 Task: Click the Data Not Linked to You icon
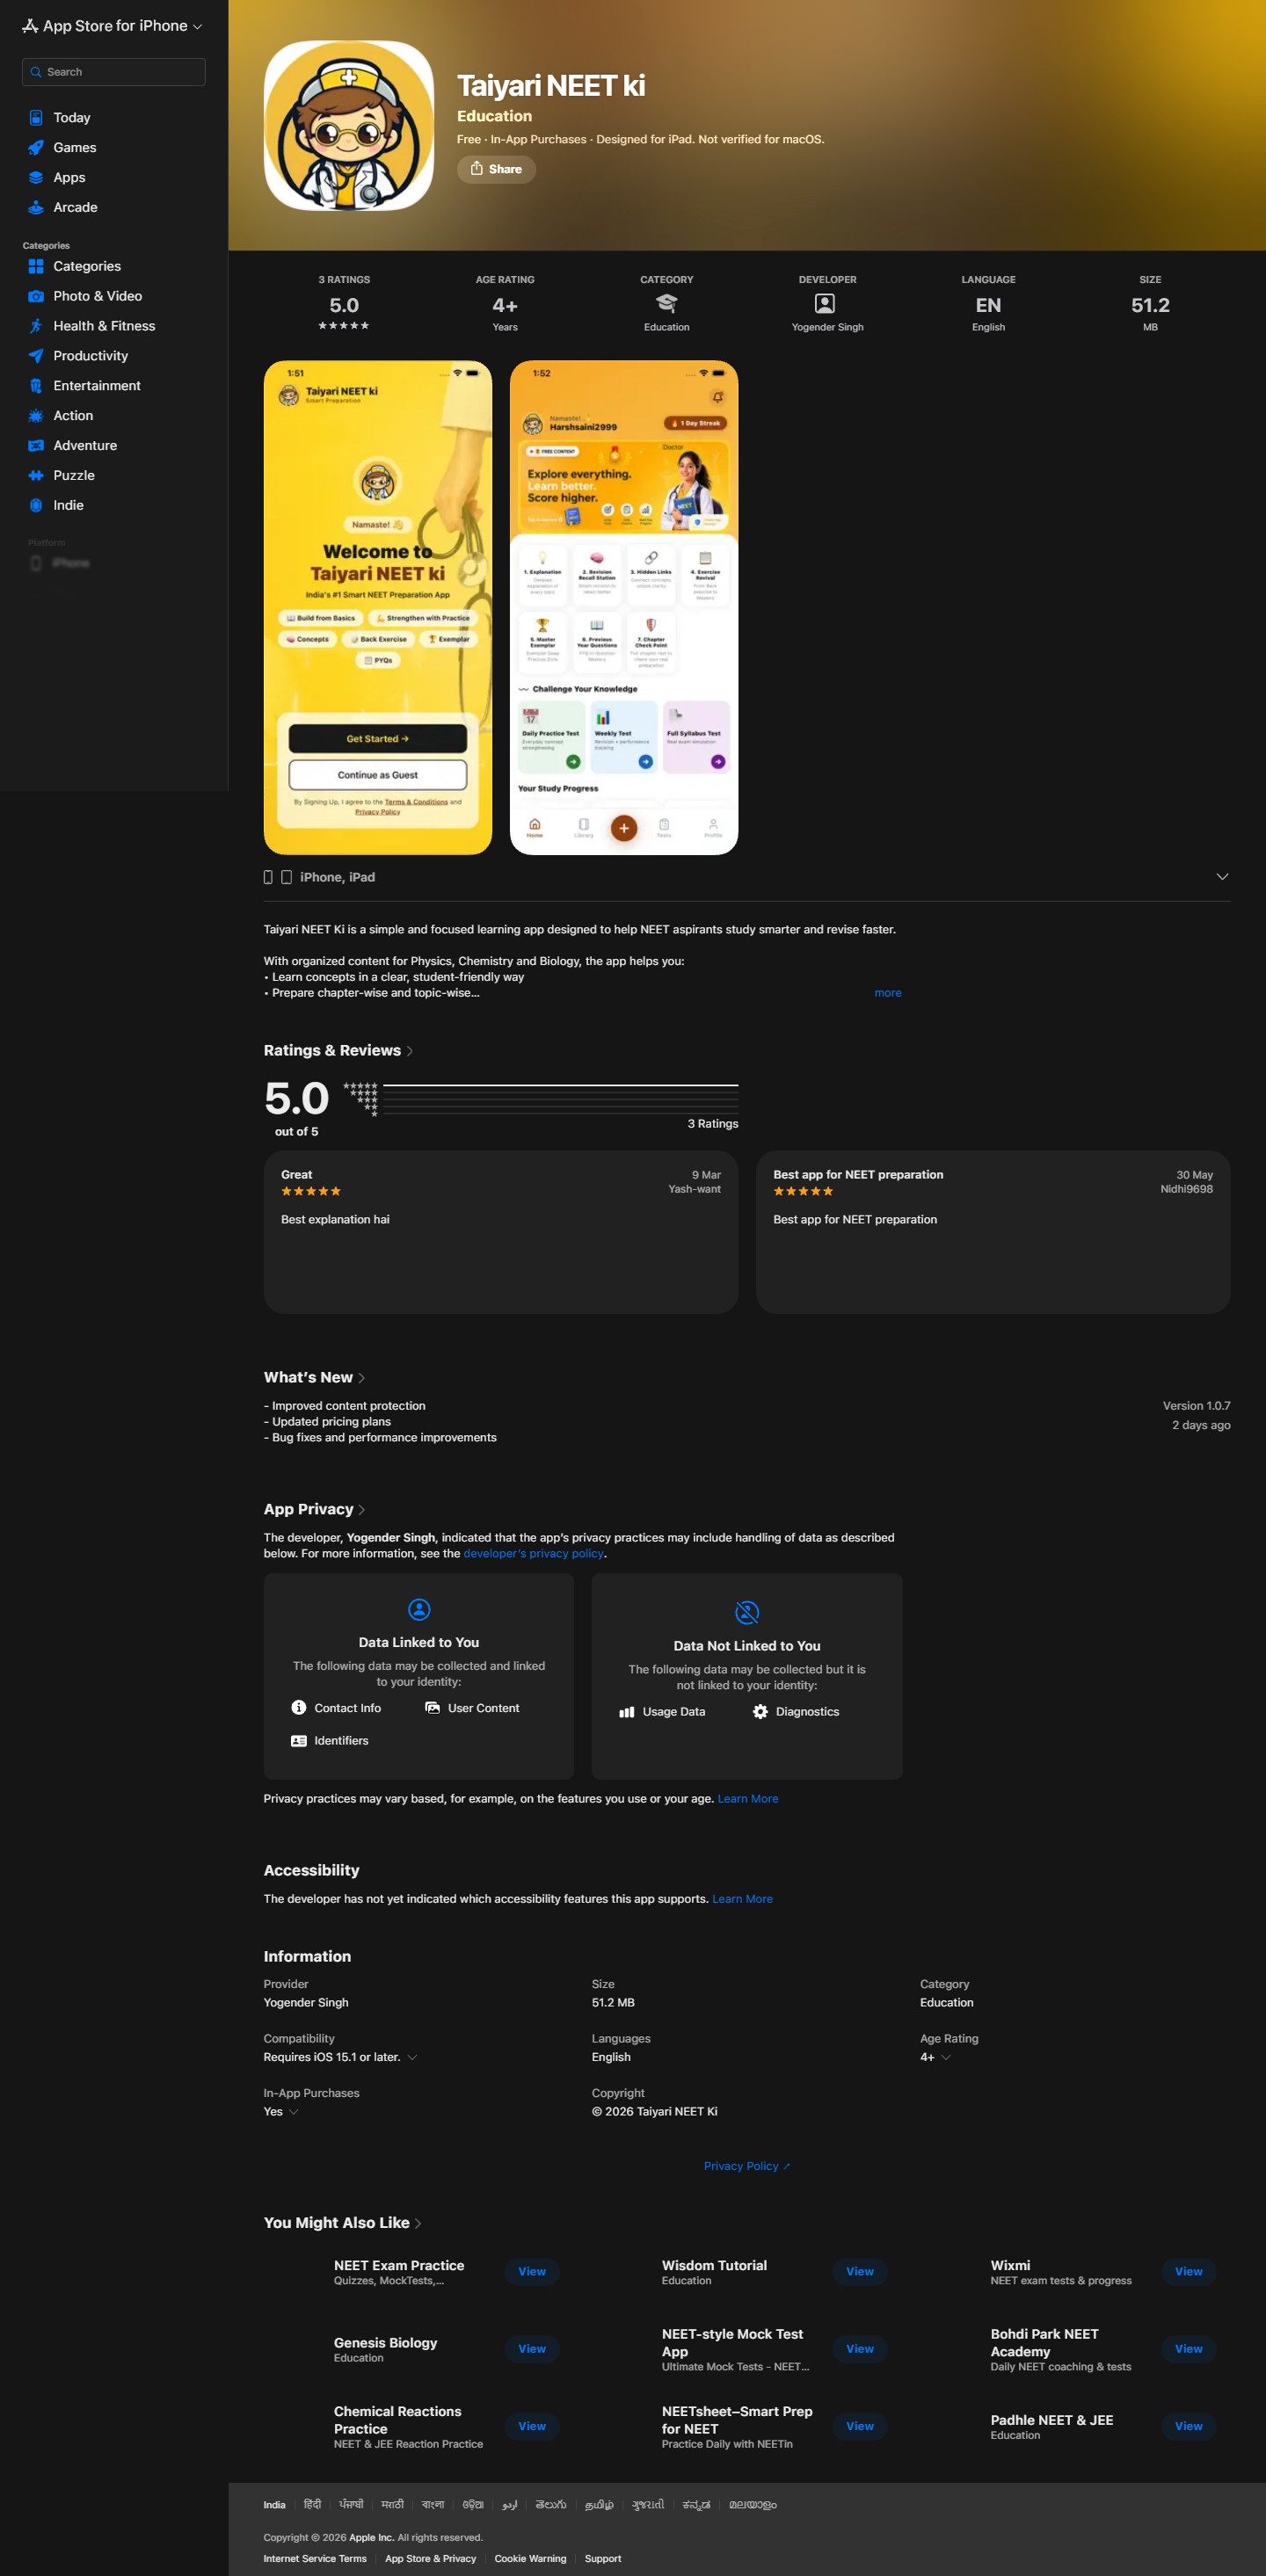pyautogui.click(x=747, y=1612)
